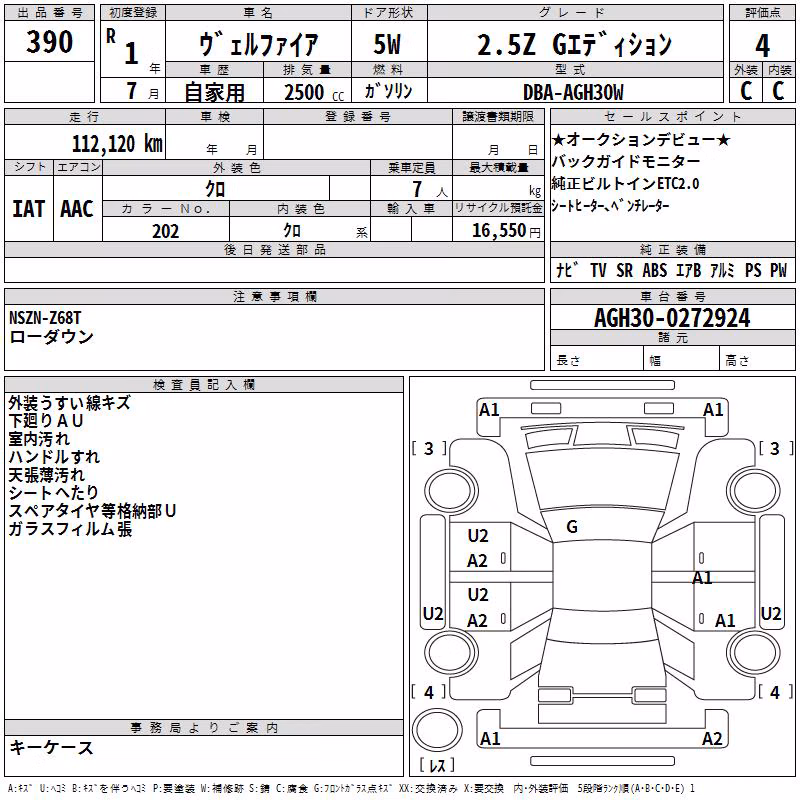
Task: Select エアB in genuine equipment row
Action: [688, 270]
